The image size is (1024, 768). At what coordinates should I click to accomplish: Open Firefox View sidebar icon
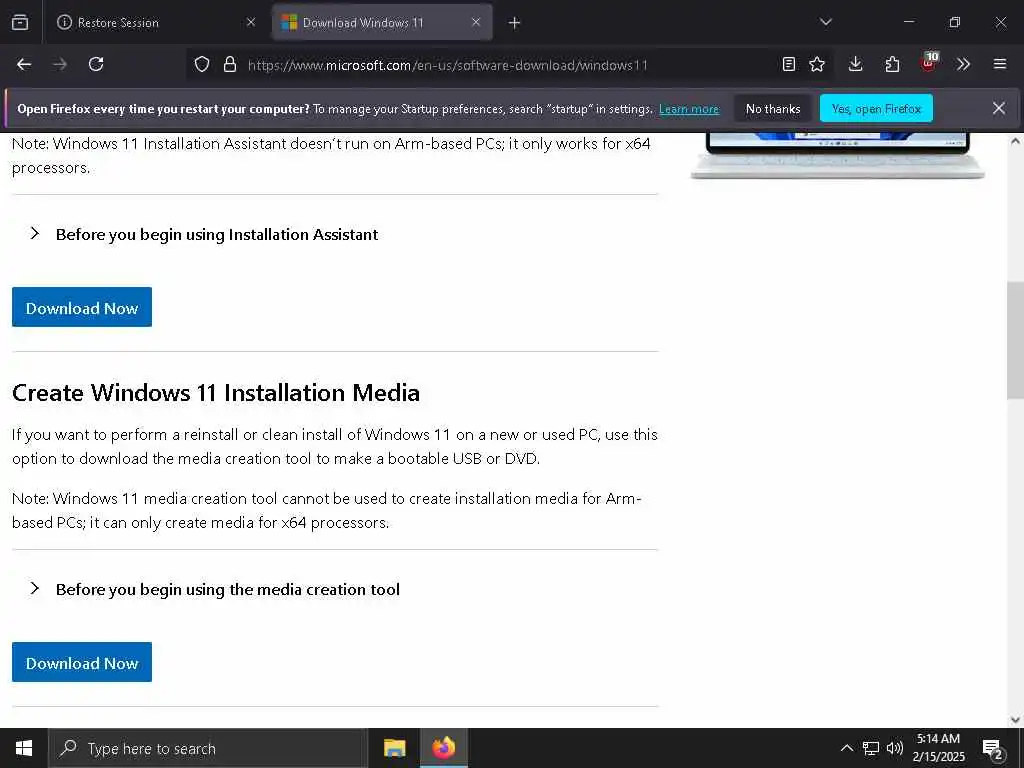coord(20,22)
